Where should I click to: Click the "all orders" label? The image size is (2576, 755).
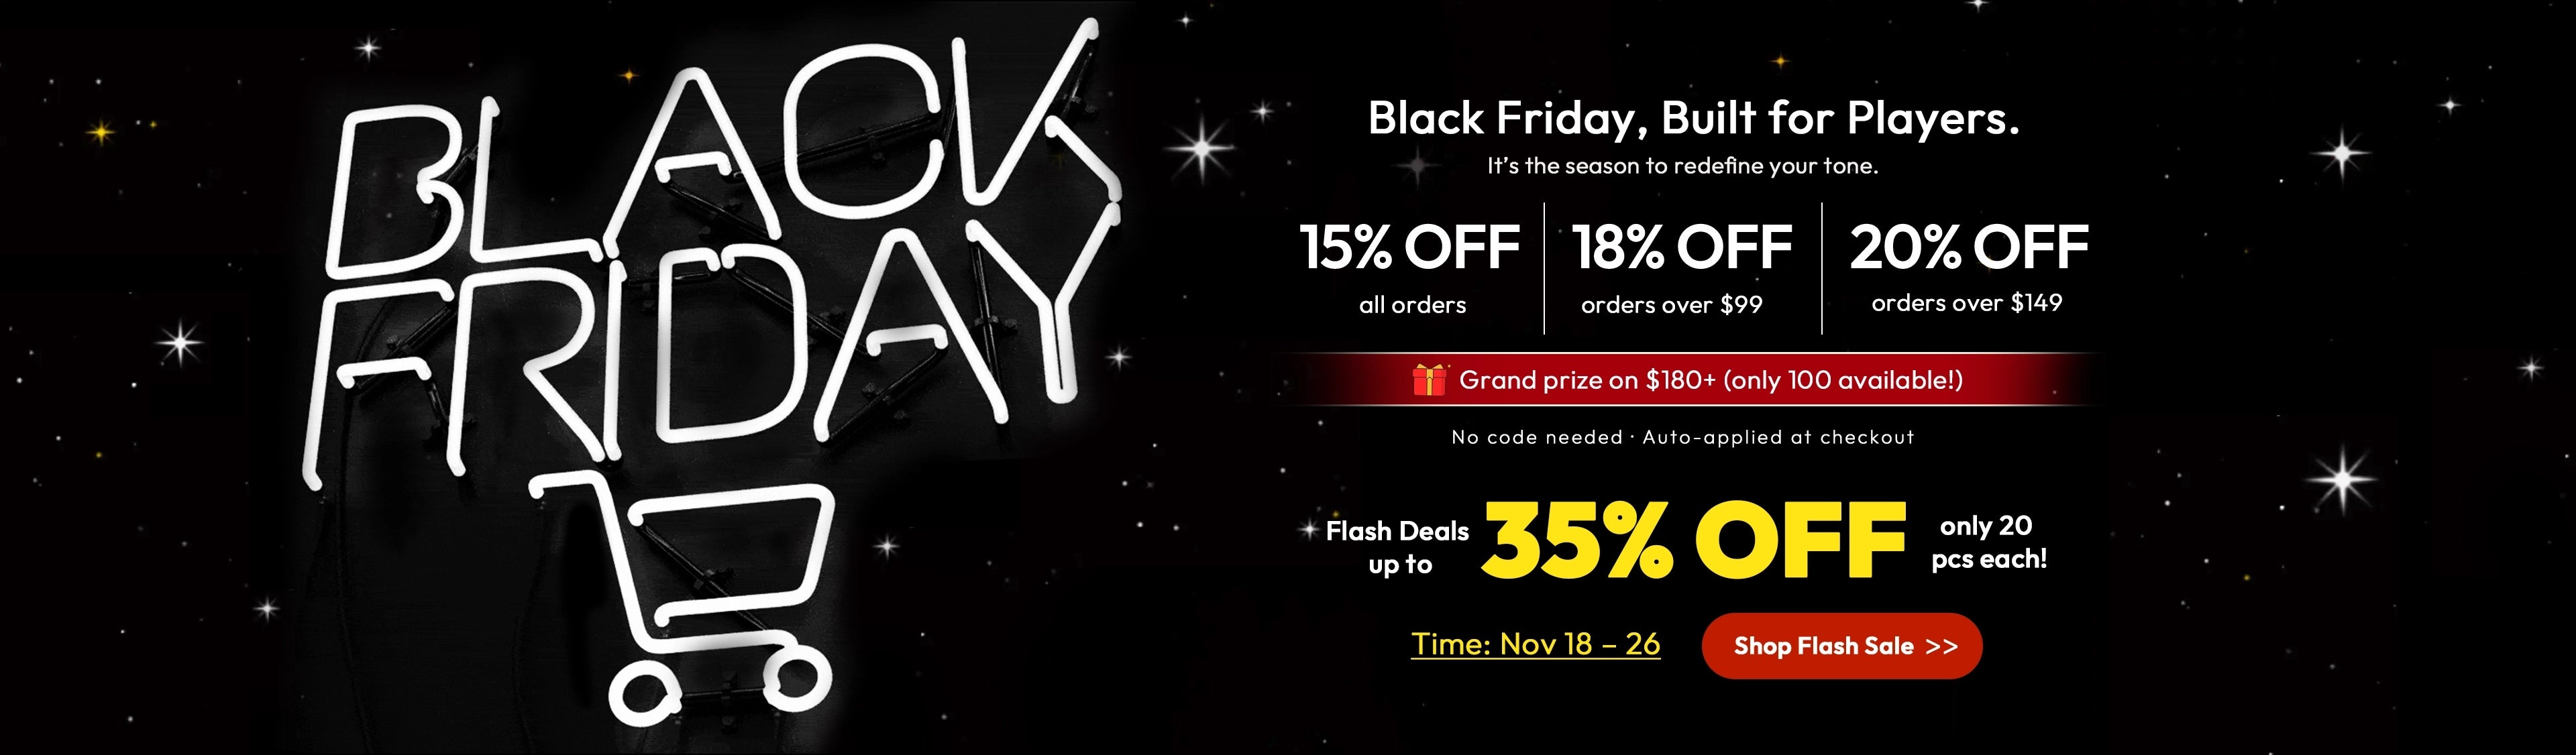pos(1412,305)
